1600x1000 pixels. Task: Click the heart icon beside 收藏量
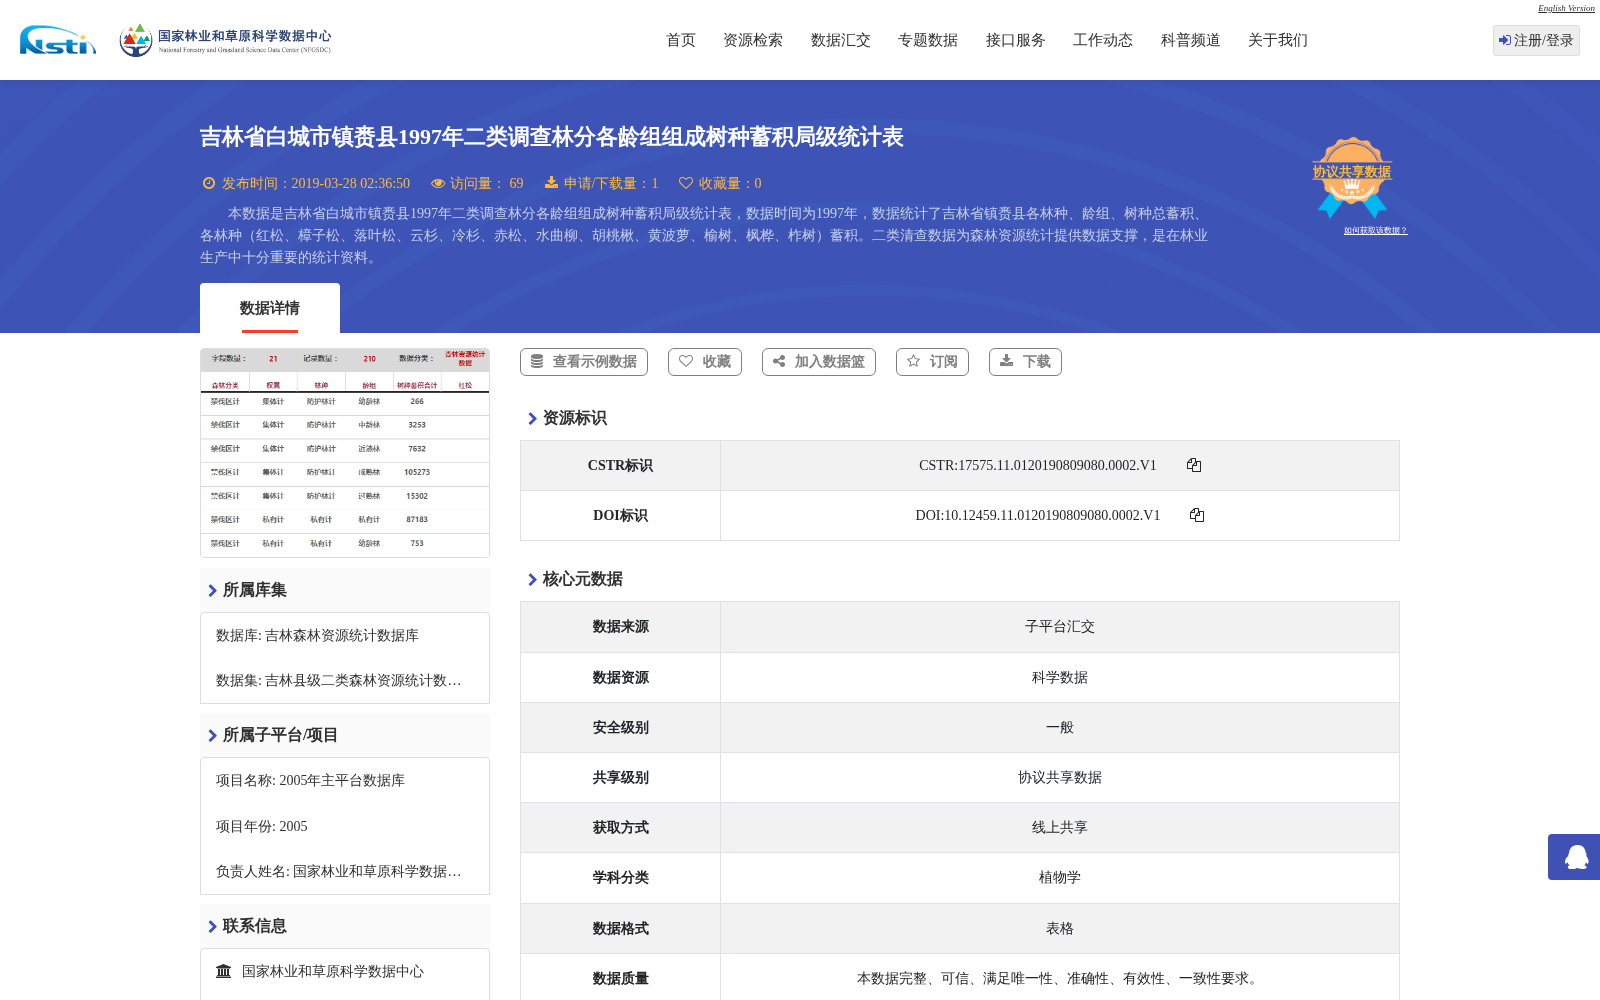coord(686,183)
